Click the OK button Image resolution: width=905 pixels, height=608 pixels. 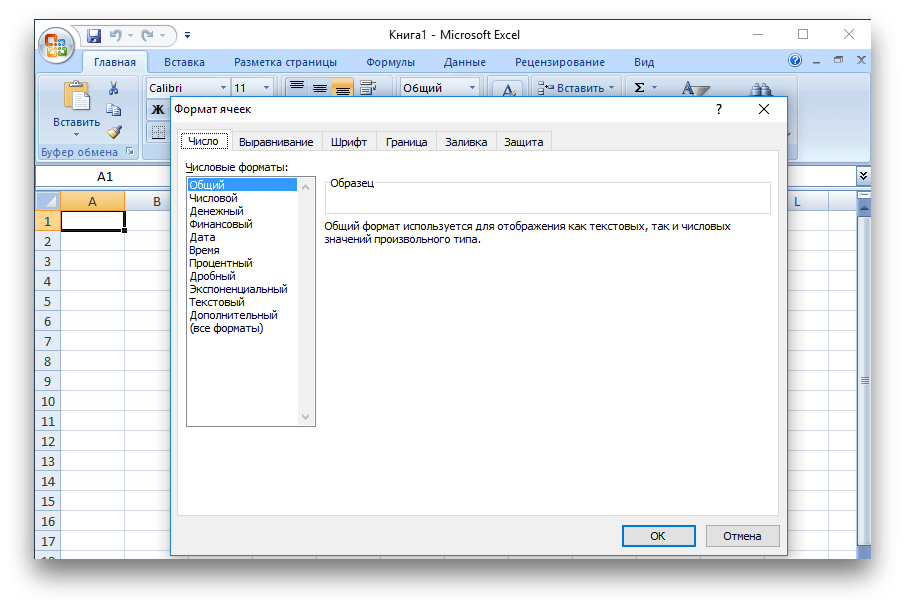(x=658, y=536)
